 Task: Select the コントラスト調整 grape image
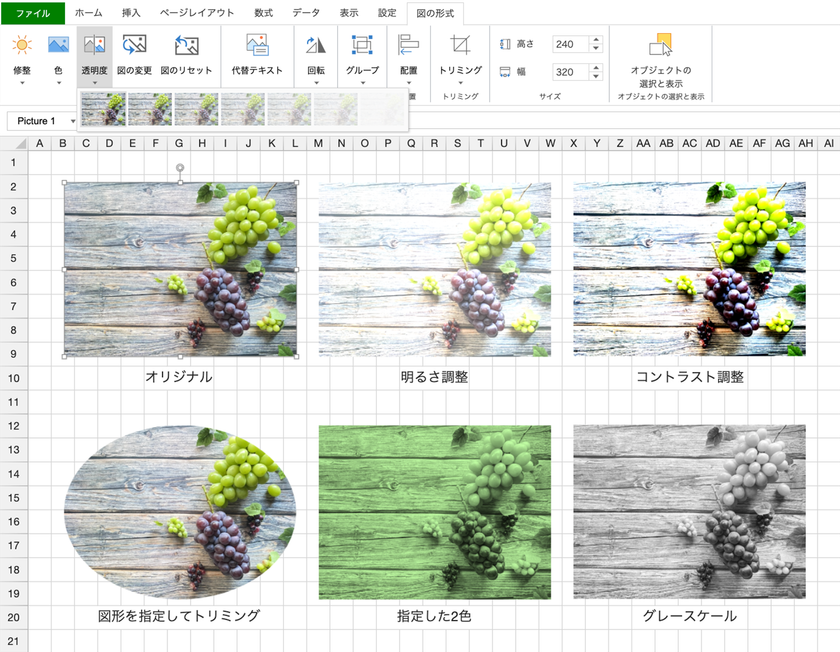(x=689, y=269)
